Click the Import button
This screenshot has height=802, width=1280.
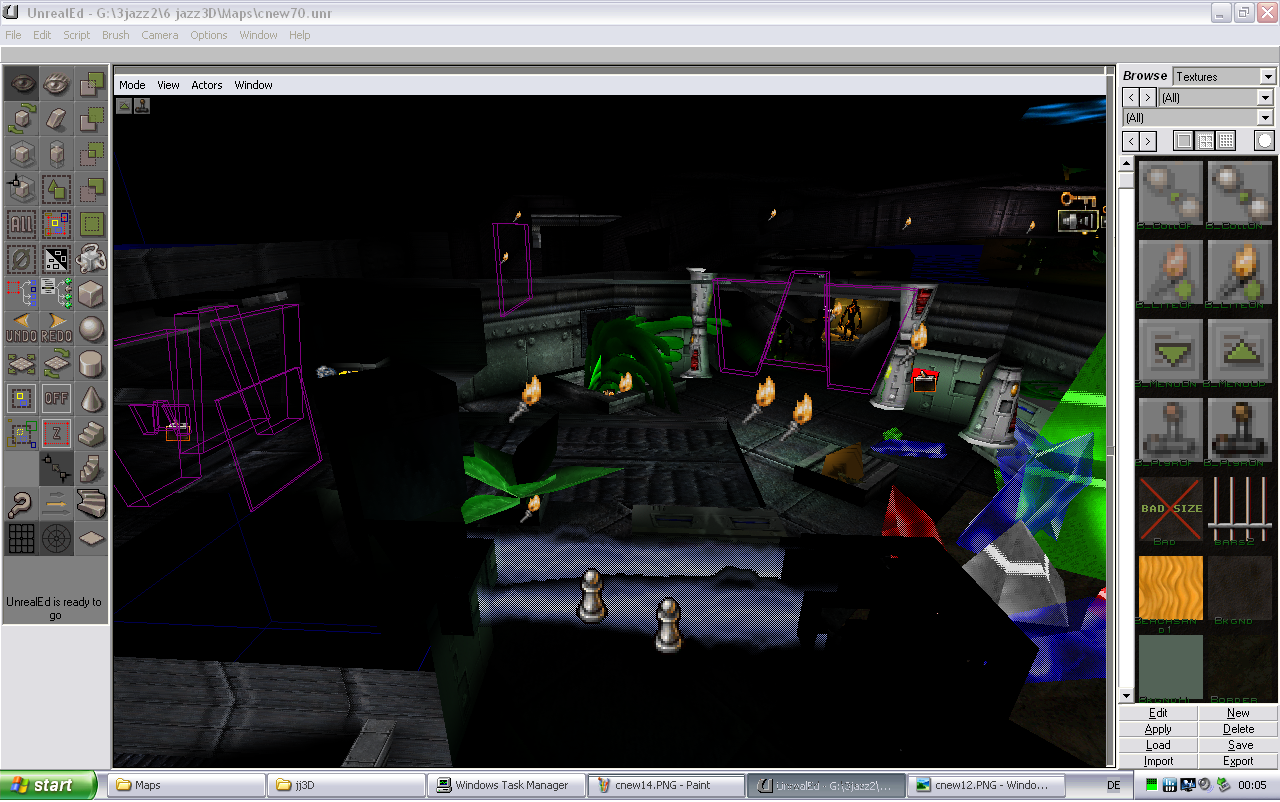(x=1158, y=761)
